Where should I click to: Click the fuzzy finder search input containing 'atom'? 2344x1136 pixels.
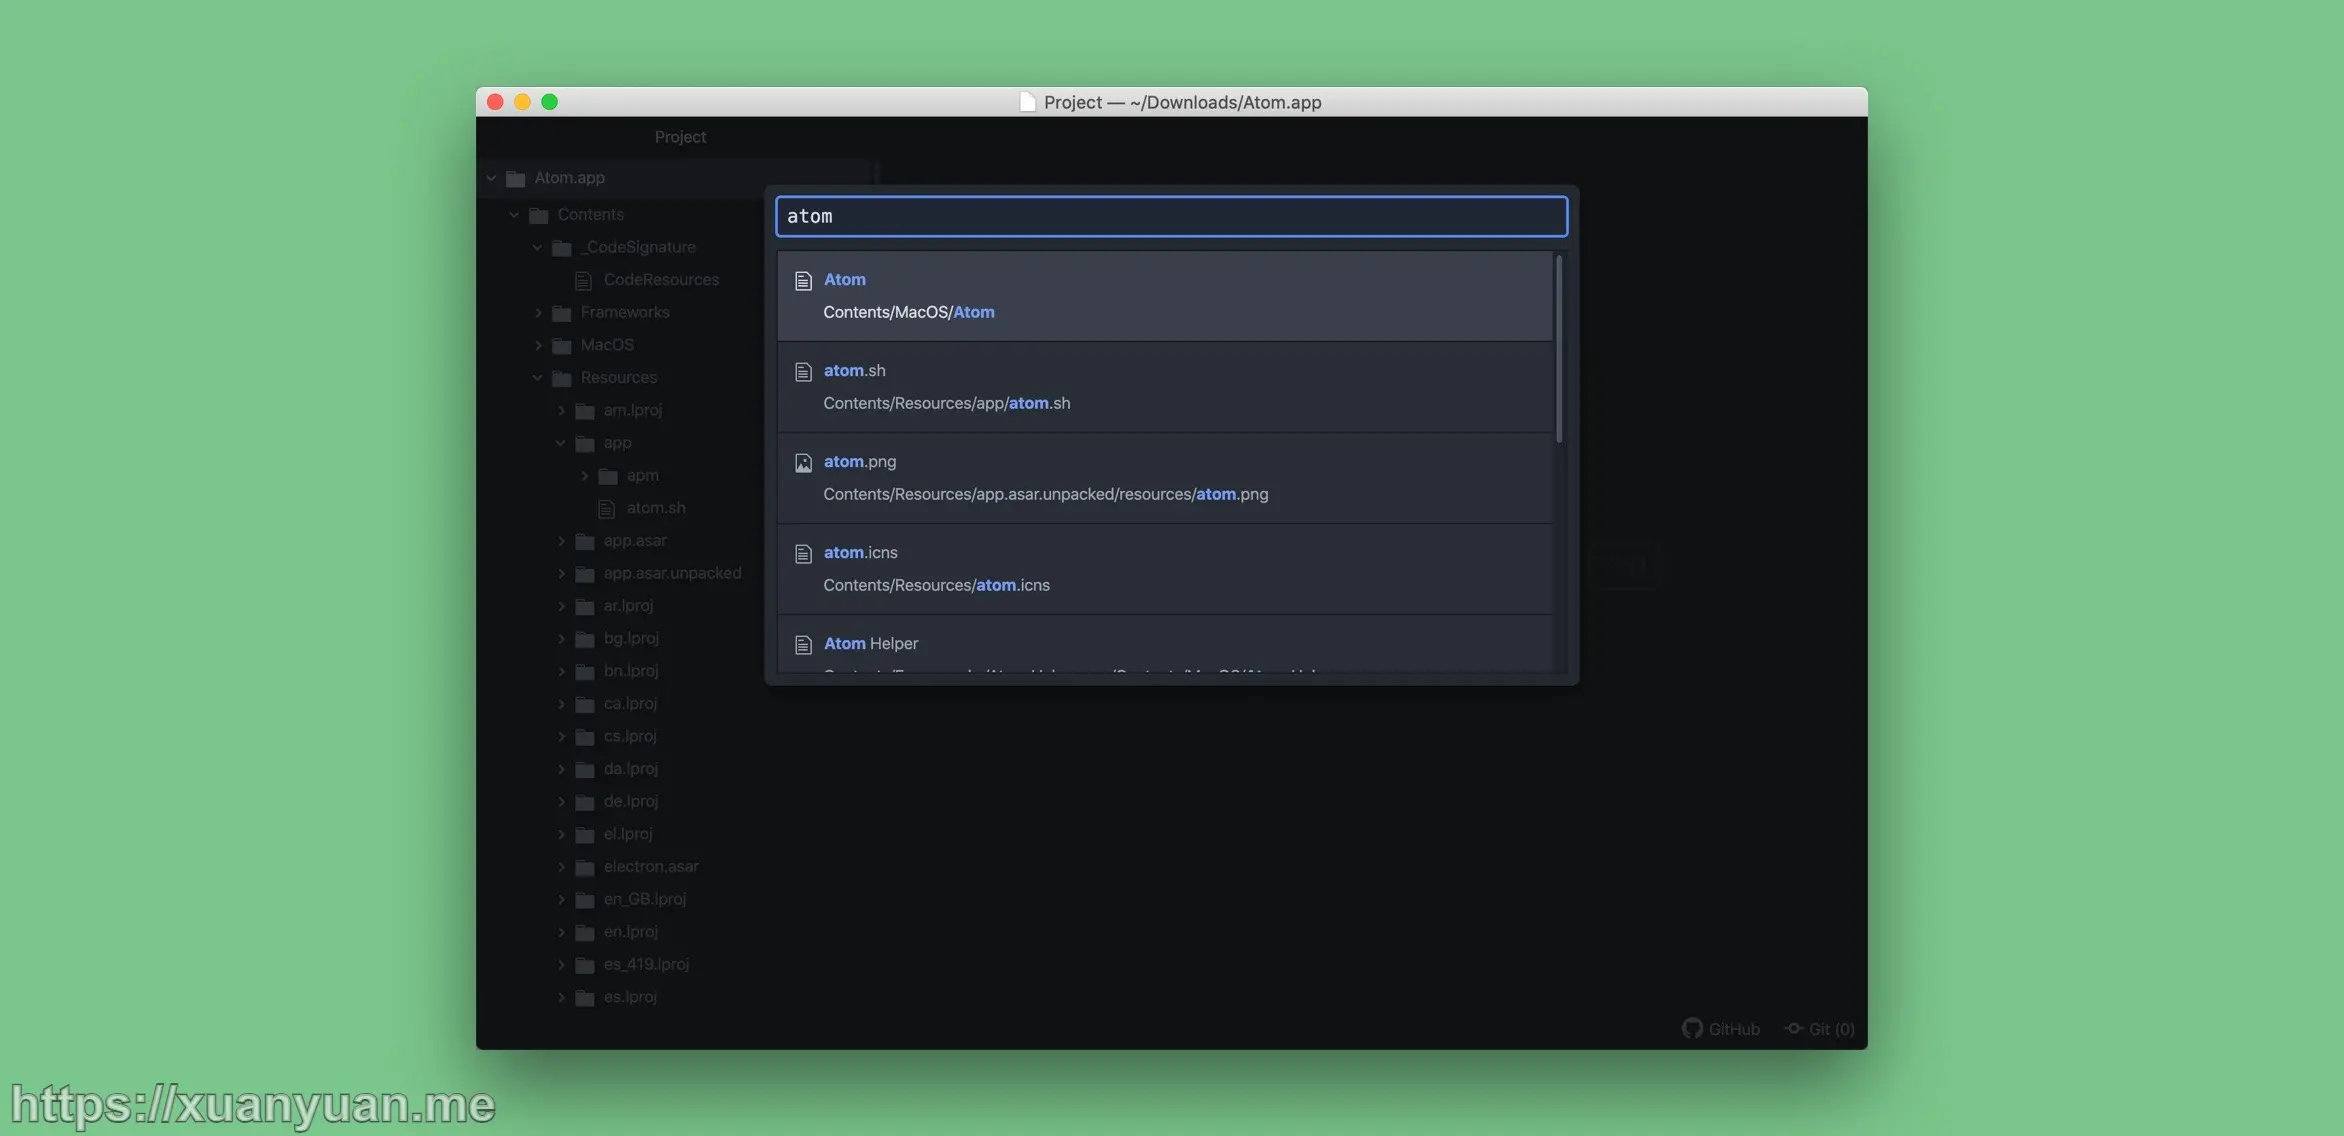point(1171,216)
